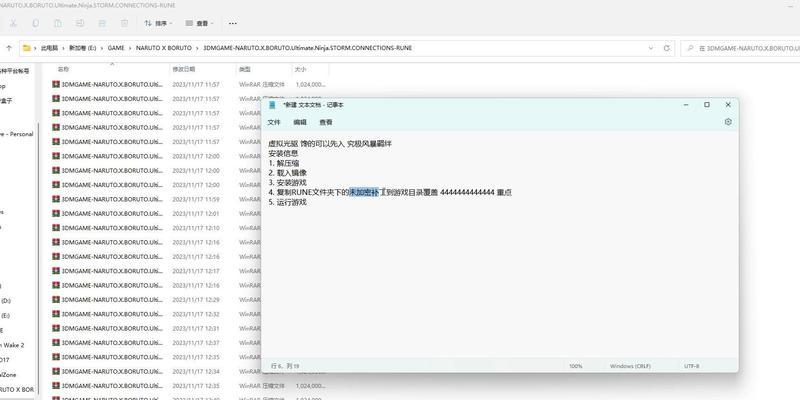
Task: Click the Delete trash icon in Explorer toolbar
Action: (x=124, y=23)
